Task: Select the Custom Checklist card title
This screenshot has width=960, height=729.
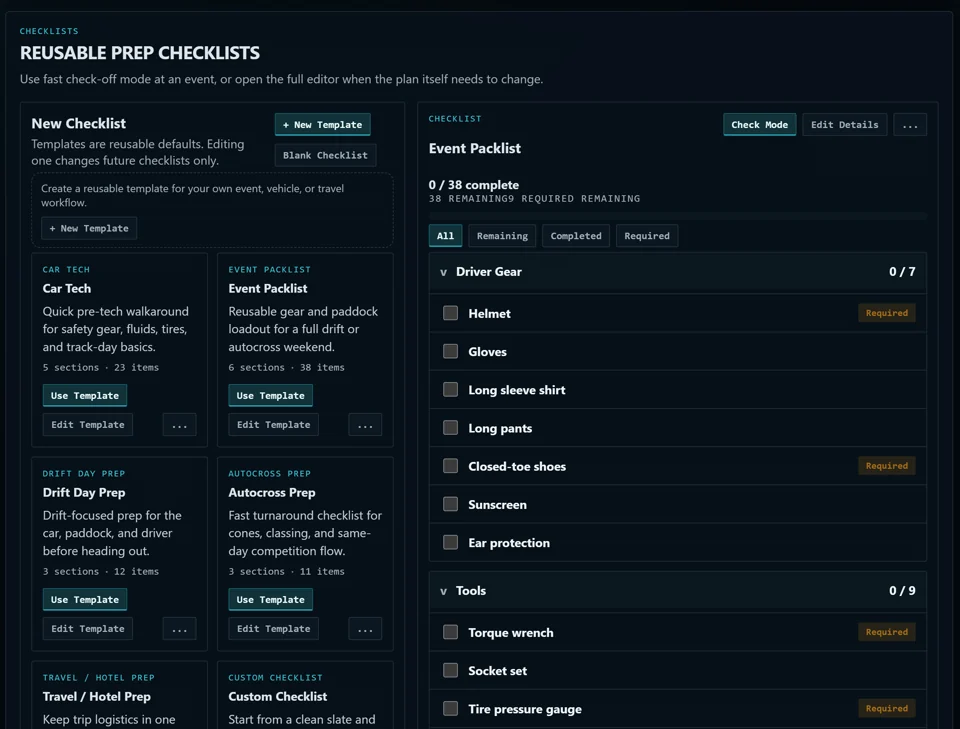Action: [277, 697]
